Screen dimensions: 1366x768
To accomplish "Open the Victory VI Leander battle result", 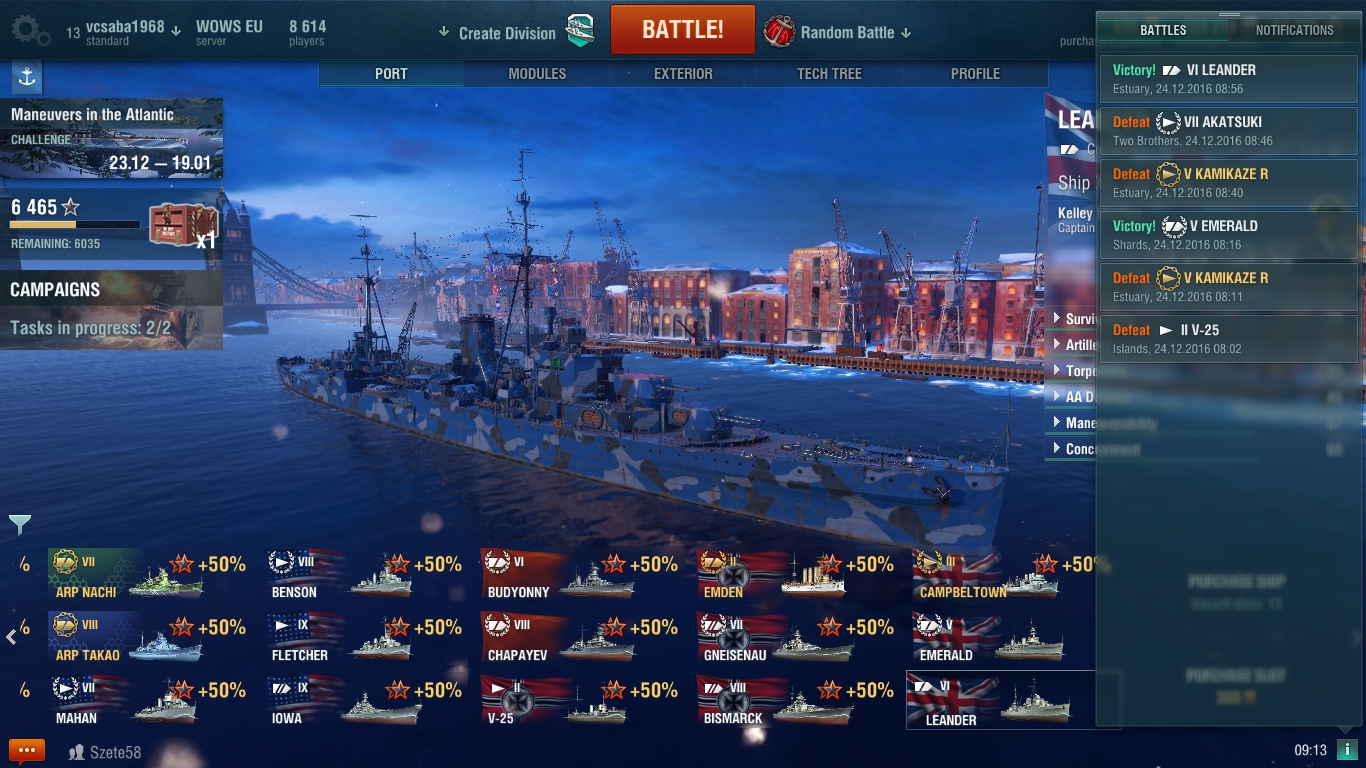I will (x=1229, y=79).
